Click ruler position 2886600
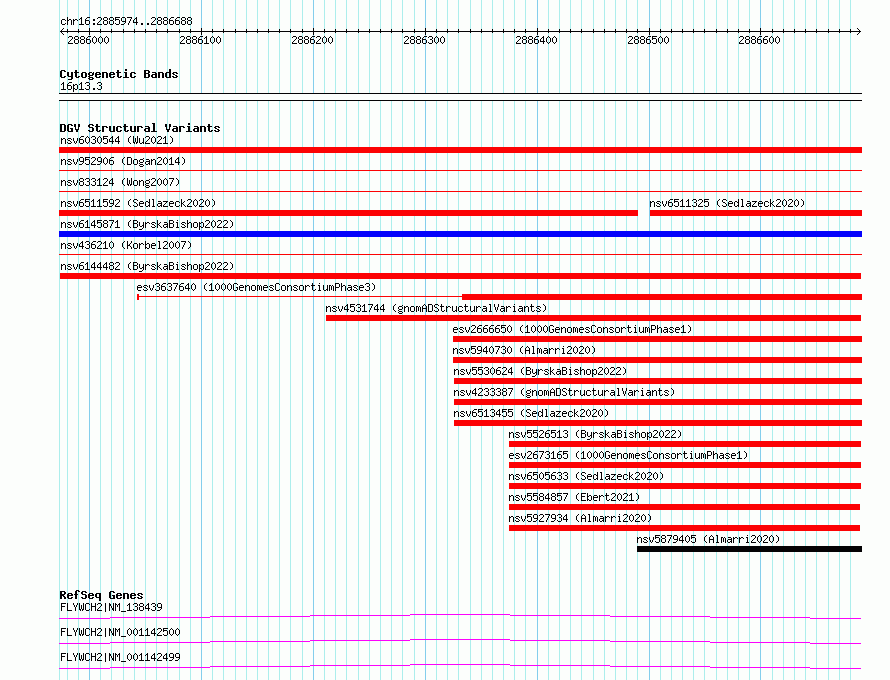This screenshot has height=680, width=890. pos(759,40)
